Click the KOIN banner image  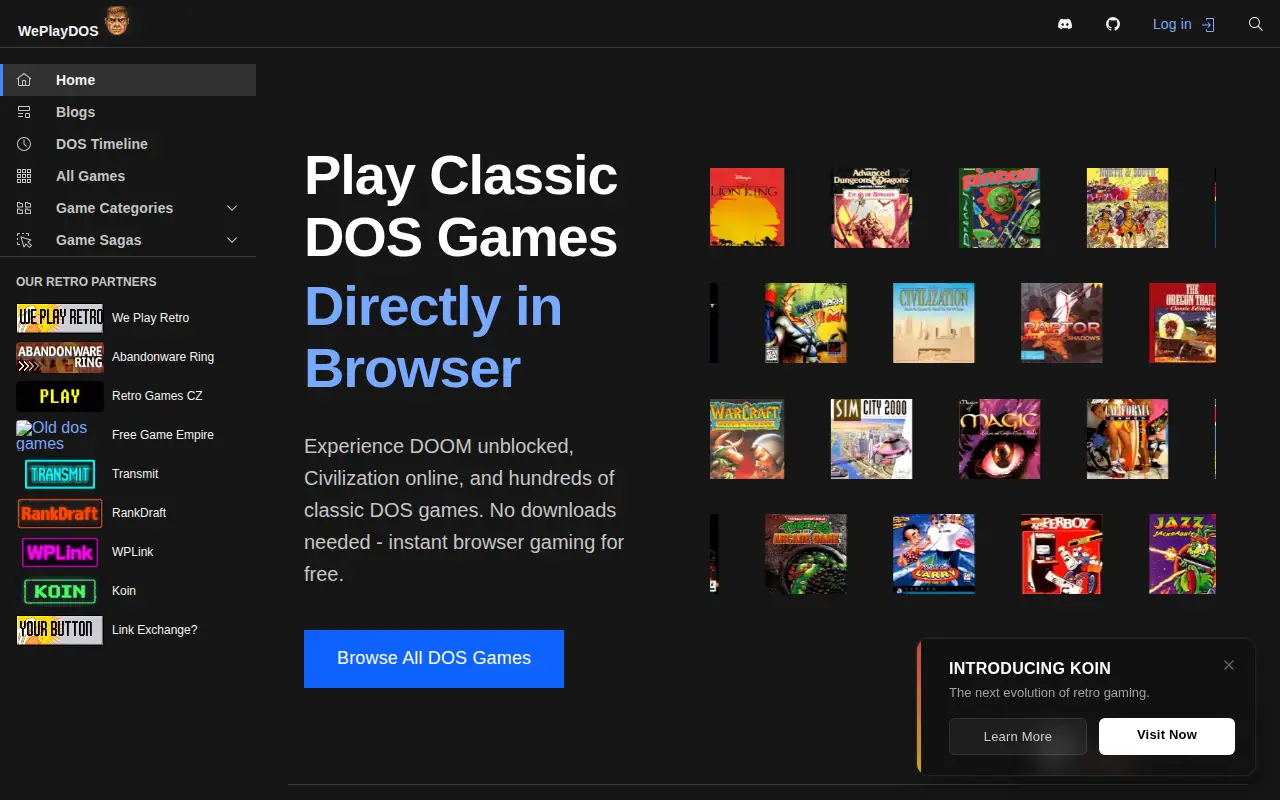[60, 591]
